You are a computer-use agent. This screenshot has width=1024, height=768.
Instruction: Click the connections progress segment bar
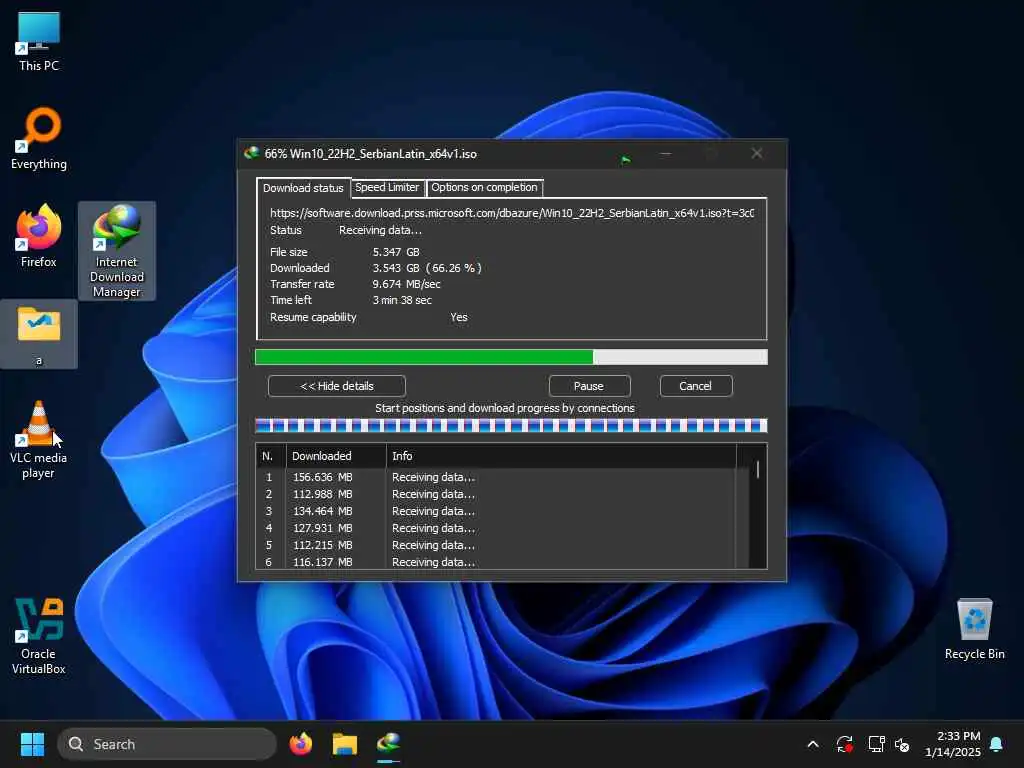pos(511,426)
